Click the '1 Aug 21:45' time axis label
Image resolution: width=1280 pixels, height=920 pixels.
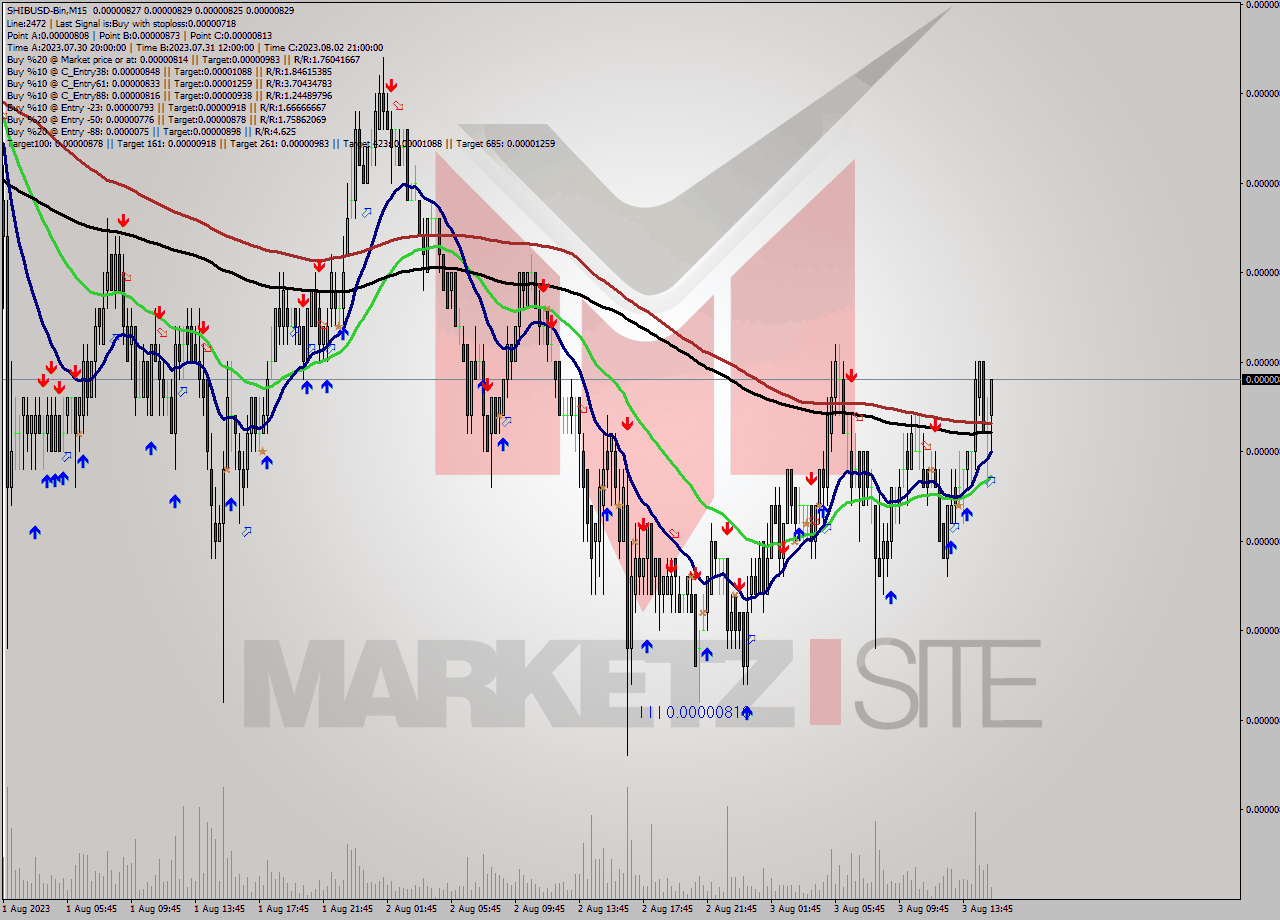[x=347, y=909]
